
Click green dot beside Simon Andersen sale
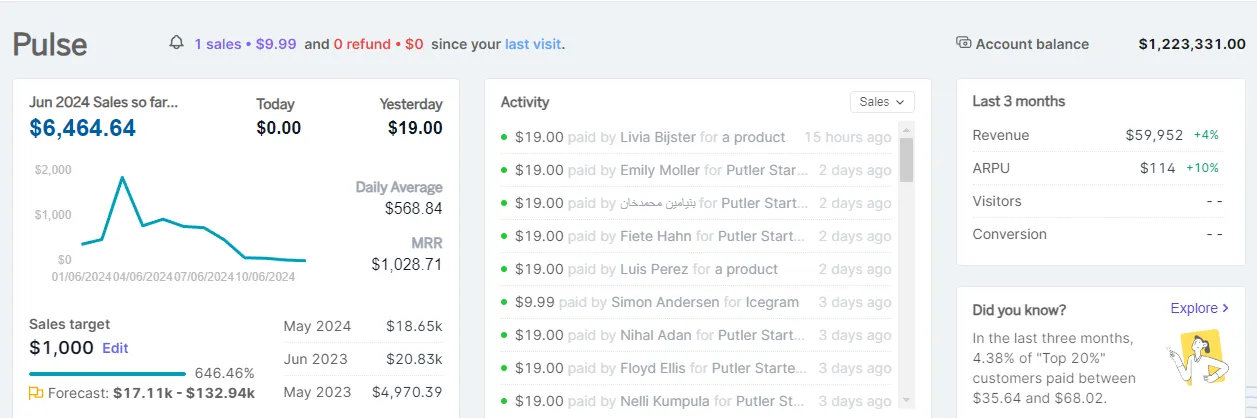504,303
